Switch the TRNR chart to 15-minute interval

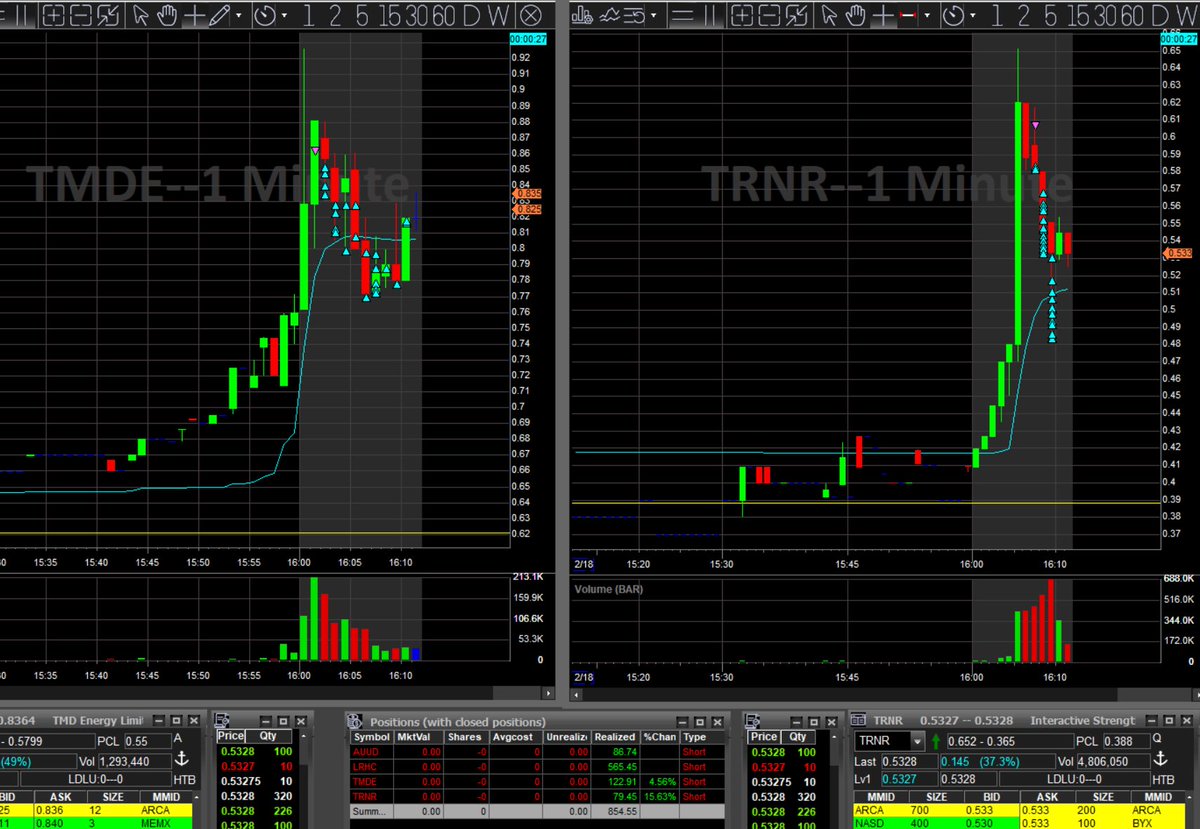pyautogui.click(x=1080, y=16)
